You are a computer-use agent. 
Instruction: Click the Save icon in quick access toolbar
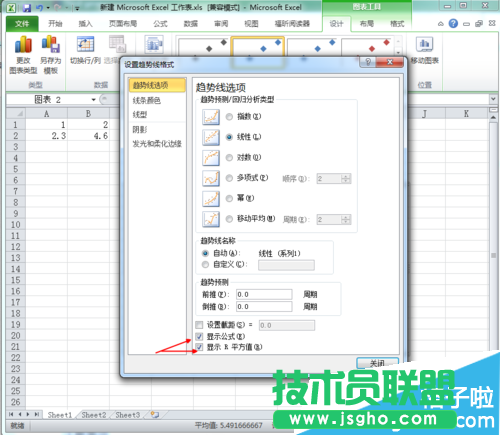click(27, 8)
